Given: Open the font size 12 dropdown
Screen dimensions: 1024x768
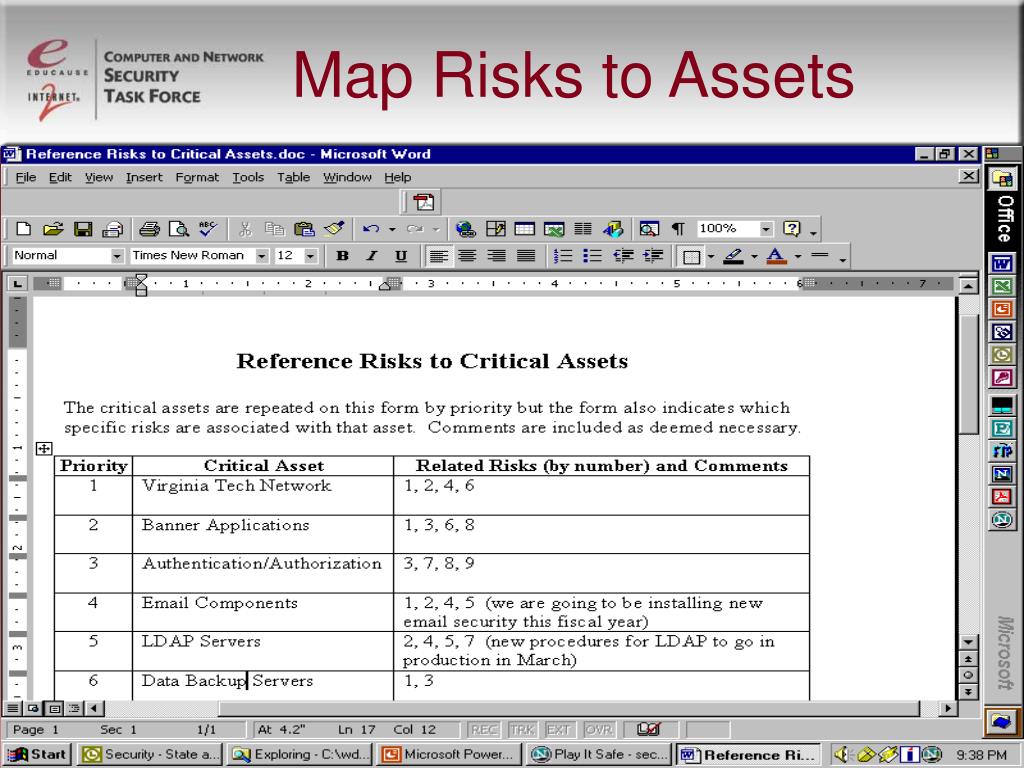Looking at the screenshot, I should coord(311,256).
